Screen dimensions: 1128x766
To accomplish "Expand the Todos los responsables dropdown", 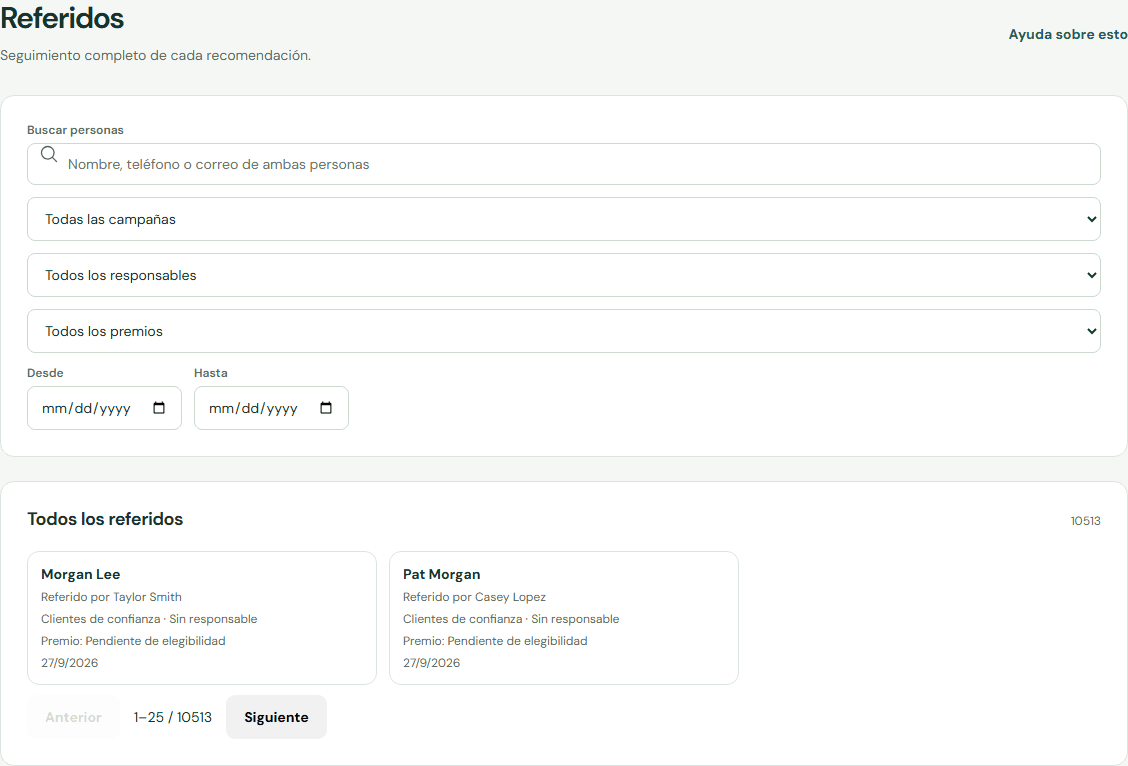I will point(564,275).
